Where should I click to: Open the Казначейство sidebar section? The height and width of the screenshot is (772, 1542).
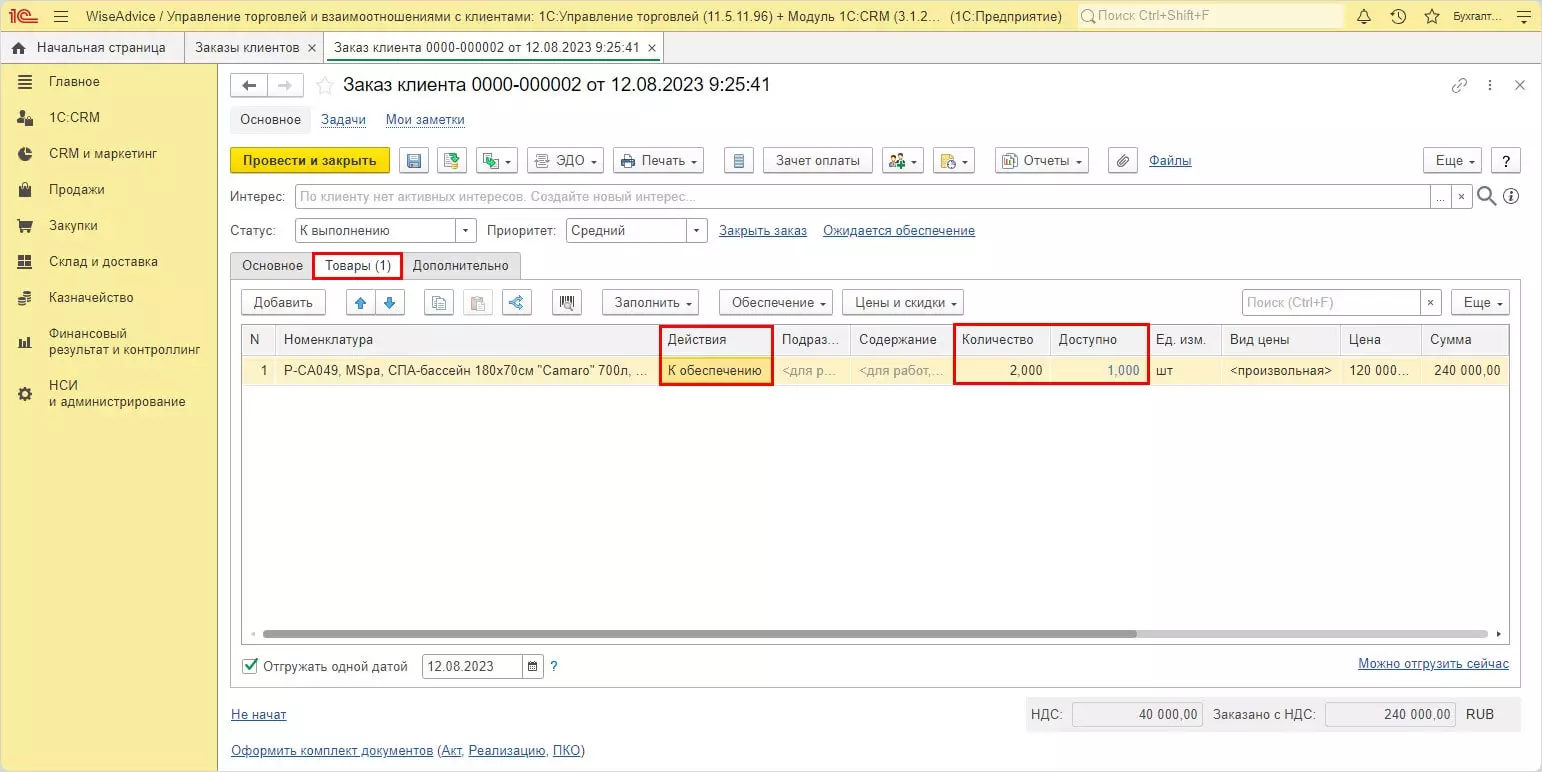click(x=91, y=297)
